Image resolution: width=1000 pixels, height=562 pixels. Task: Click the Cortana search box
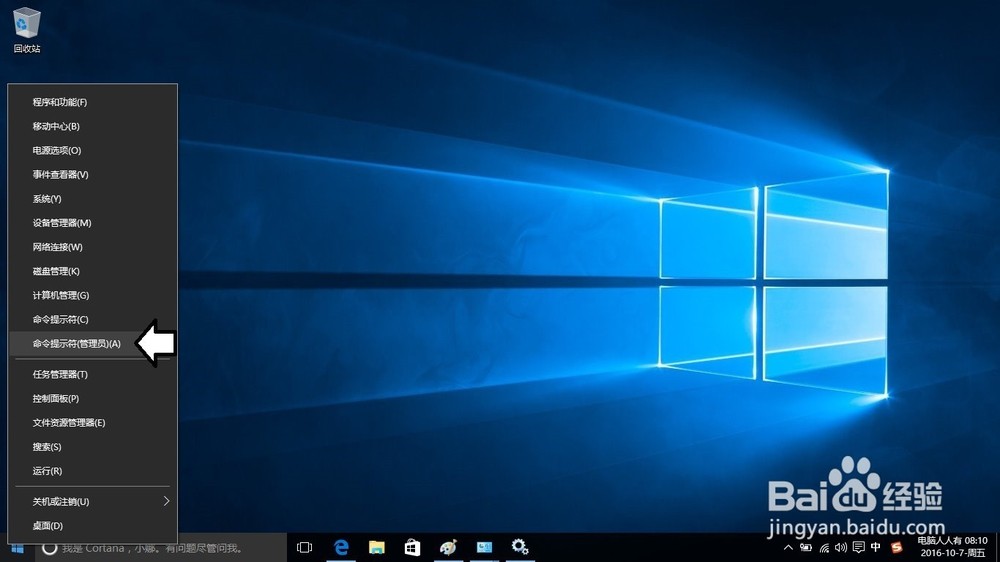pos(161,548)
